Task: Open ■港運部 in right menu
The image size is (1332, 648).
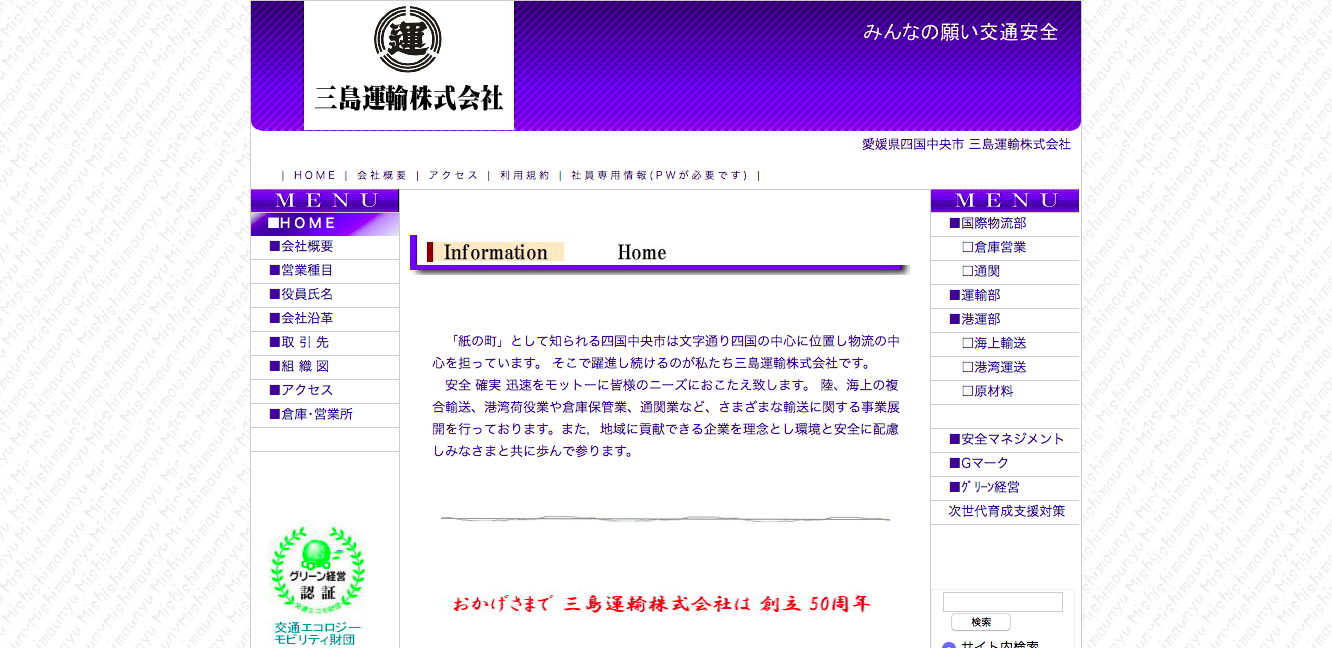Action: (1005, 319)
